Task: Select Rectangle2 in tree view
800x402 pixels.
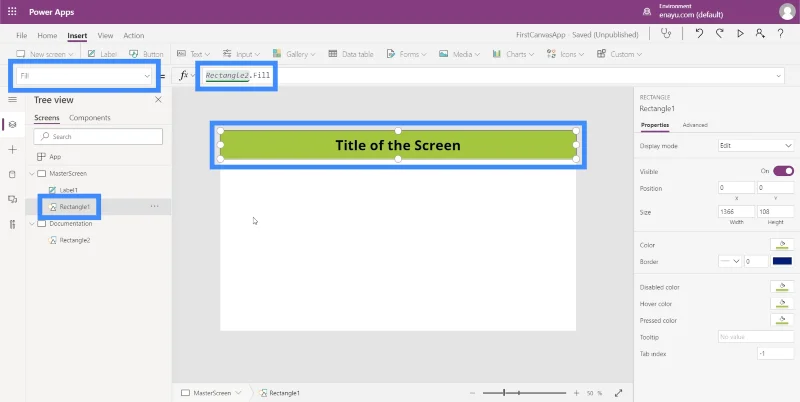Action: (74, 240)
